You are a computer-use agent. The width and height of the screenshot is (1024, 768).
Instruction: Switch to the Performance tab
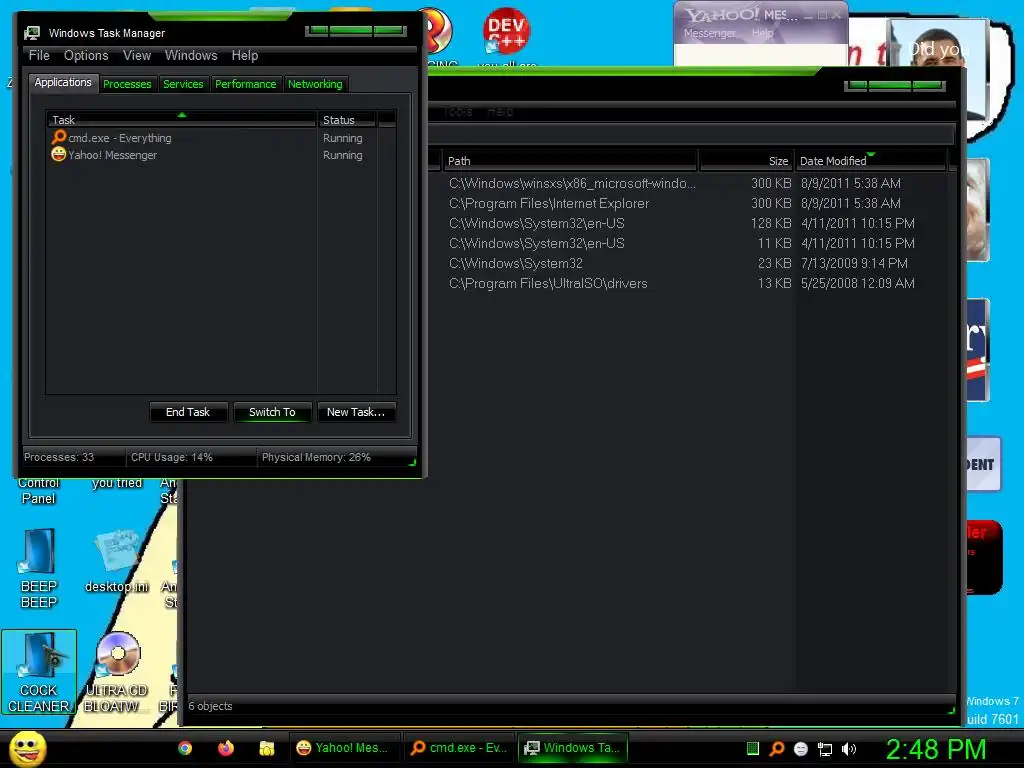[246, 84]
